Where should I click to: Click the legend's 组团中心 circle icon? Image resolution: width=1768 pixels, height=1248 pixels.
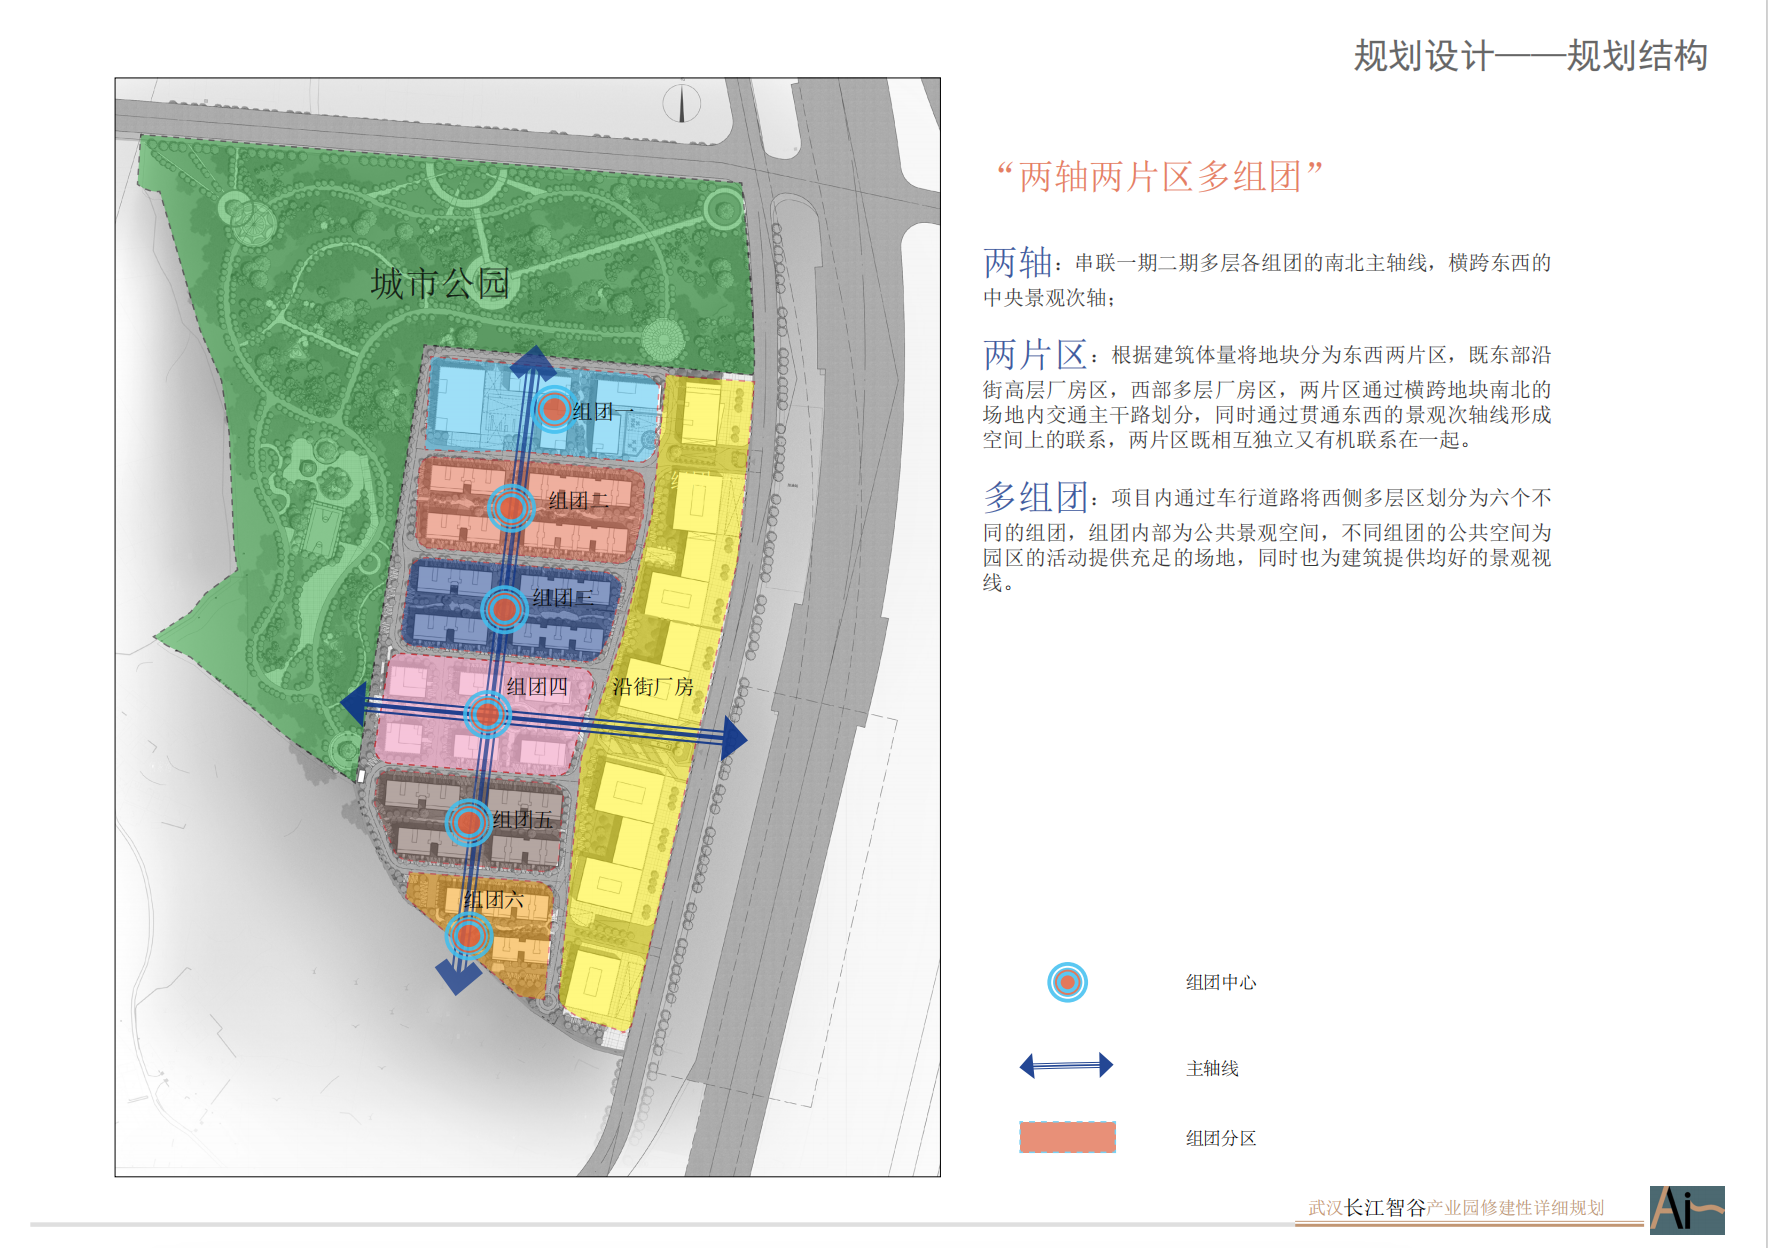pos(1067,982)
